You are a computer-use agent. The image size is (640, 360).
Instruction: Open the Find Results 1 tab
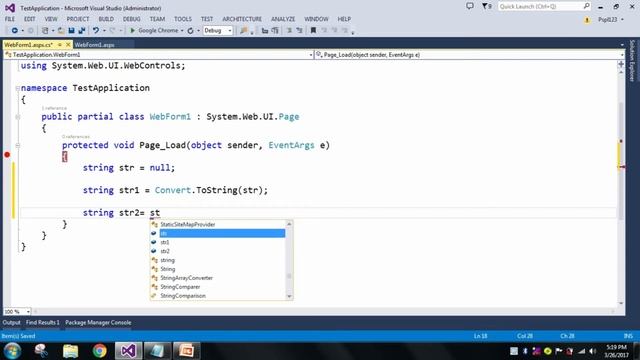tap(42, 322)
